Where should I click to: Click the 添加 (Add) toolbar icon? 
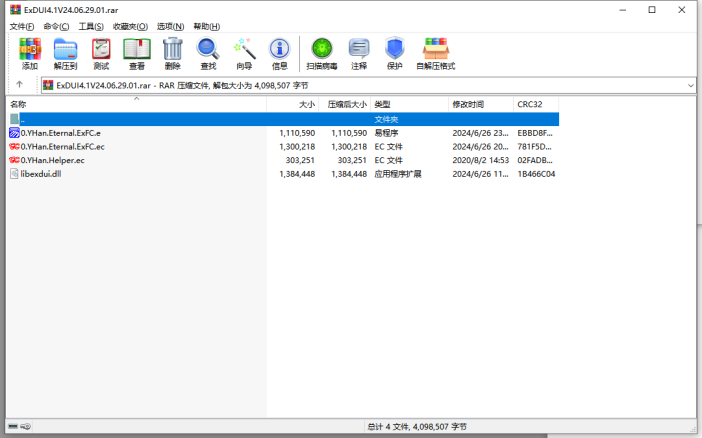[x=29, y=53]
